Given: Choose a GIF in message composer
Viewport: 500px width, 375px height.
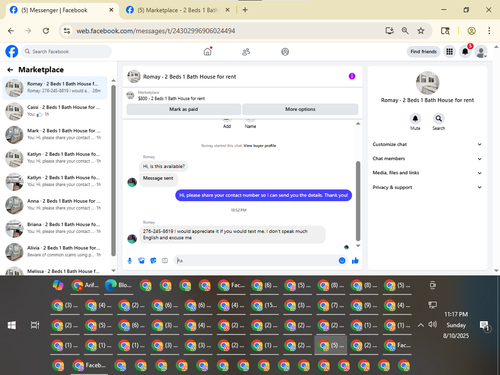Looking at the screenshot, I should [165, 261].
